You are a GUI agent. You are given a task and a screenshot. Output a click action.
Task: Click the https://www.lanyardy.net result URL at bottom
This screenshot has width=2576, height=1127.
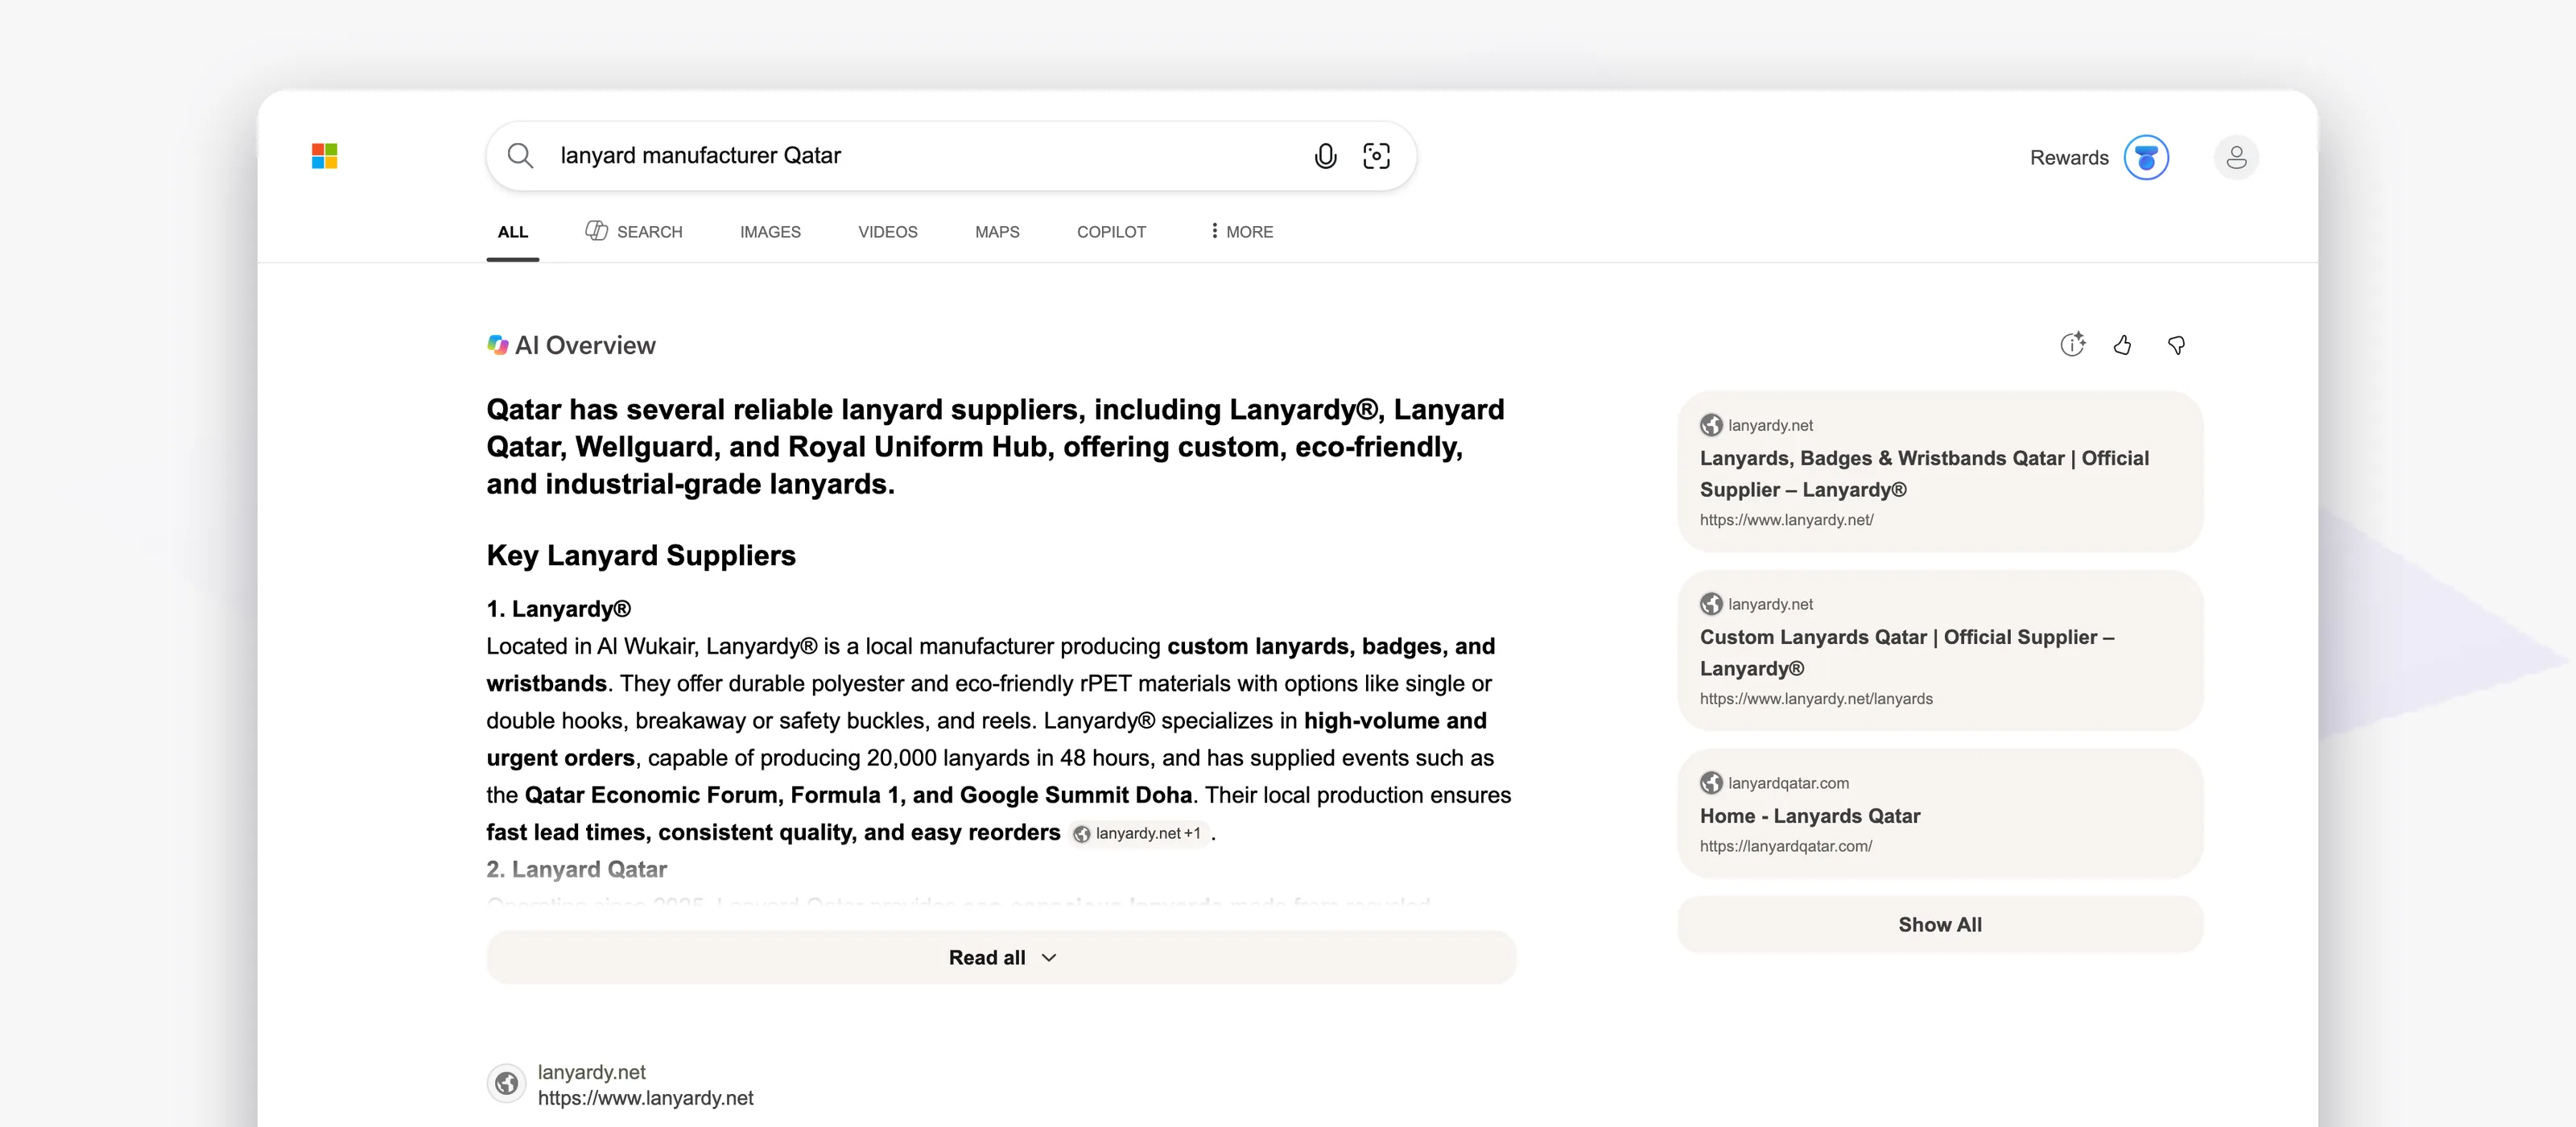tap(645, 1098)
